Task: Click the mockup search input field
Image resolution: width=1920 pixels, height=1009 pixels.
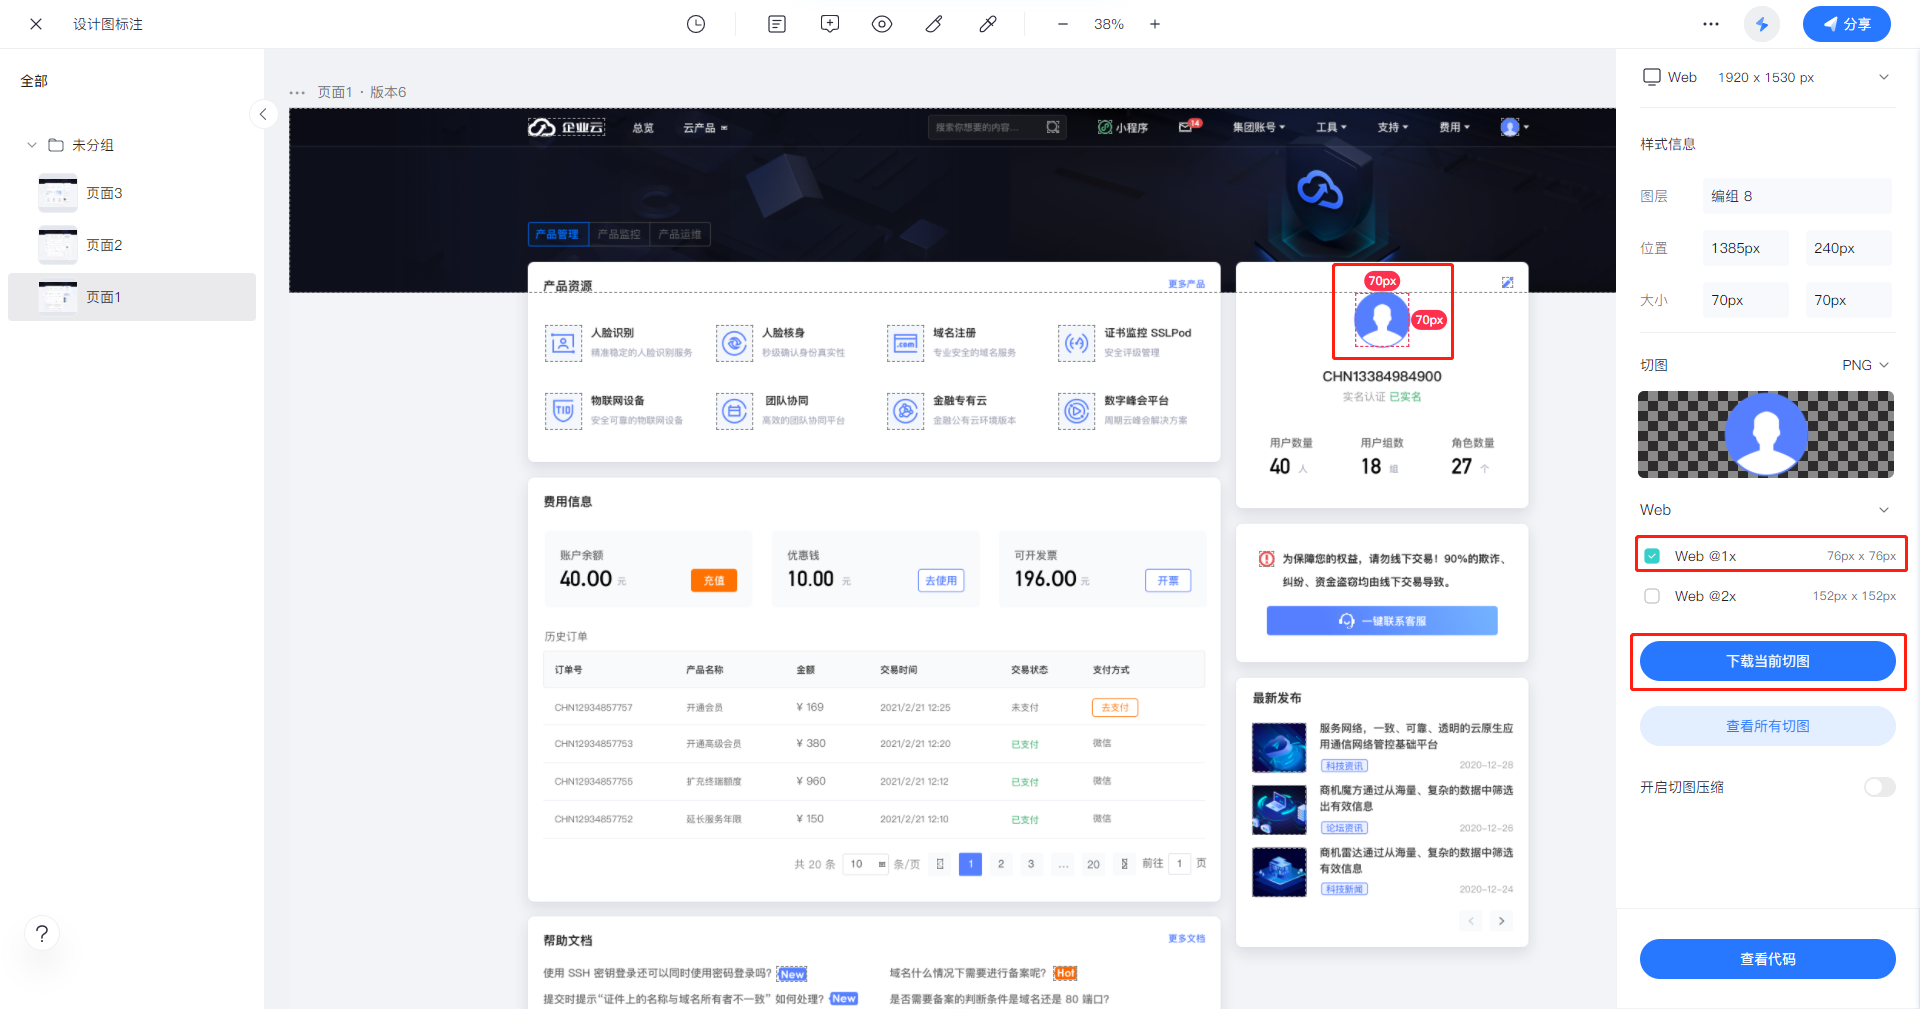Action: pos(997,127)
